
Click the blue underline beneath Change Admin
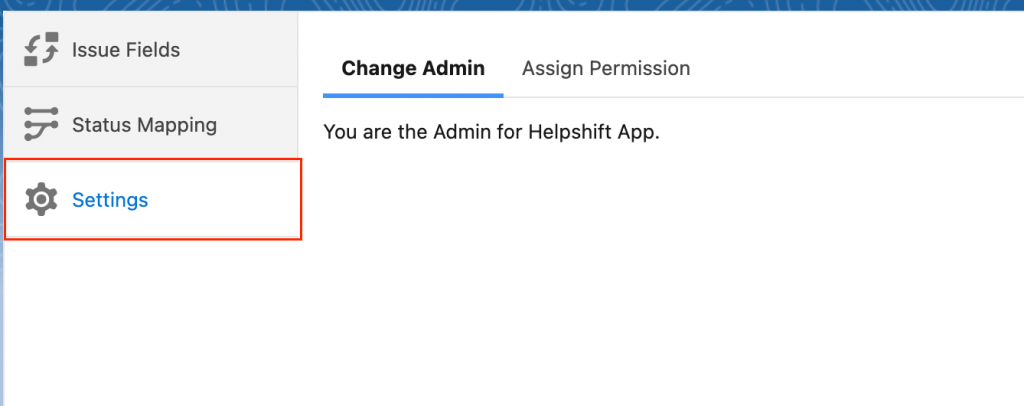click(413, 95)
